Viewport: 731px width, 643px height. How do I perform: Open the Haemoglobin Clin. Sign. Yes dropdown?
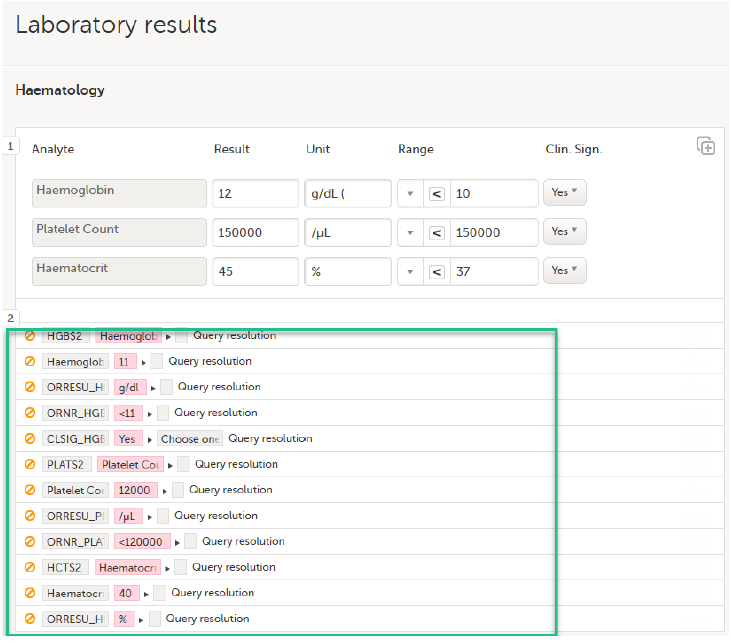(x=564, y=193)
